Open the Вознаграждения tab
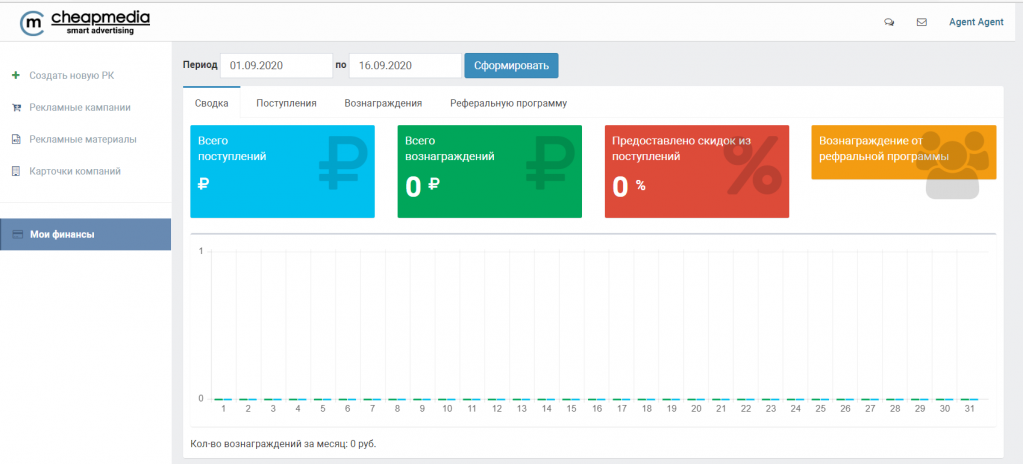Image resolution: width=1023 pixels, height=464 pixels. [383, 103]
